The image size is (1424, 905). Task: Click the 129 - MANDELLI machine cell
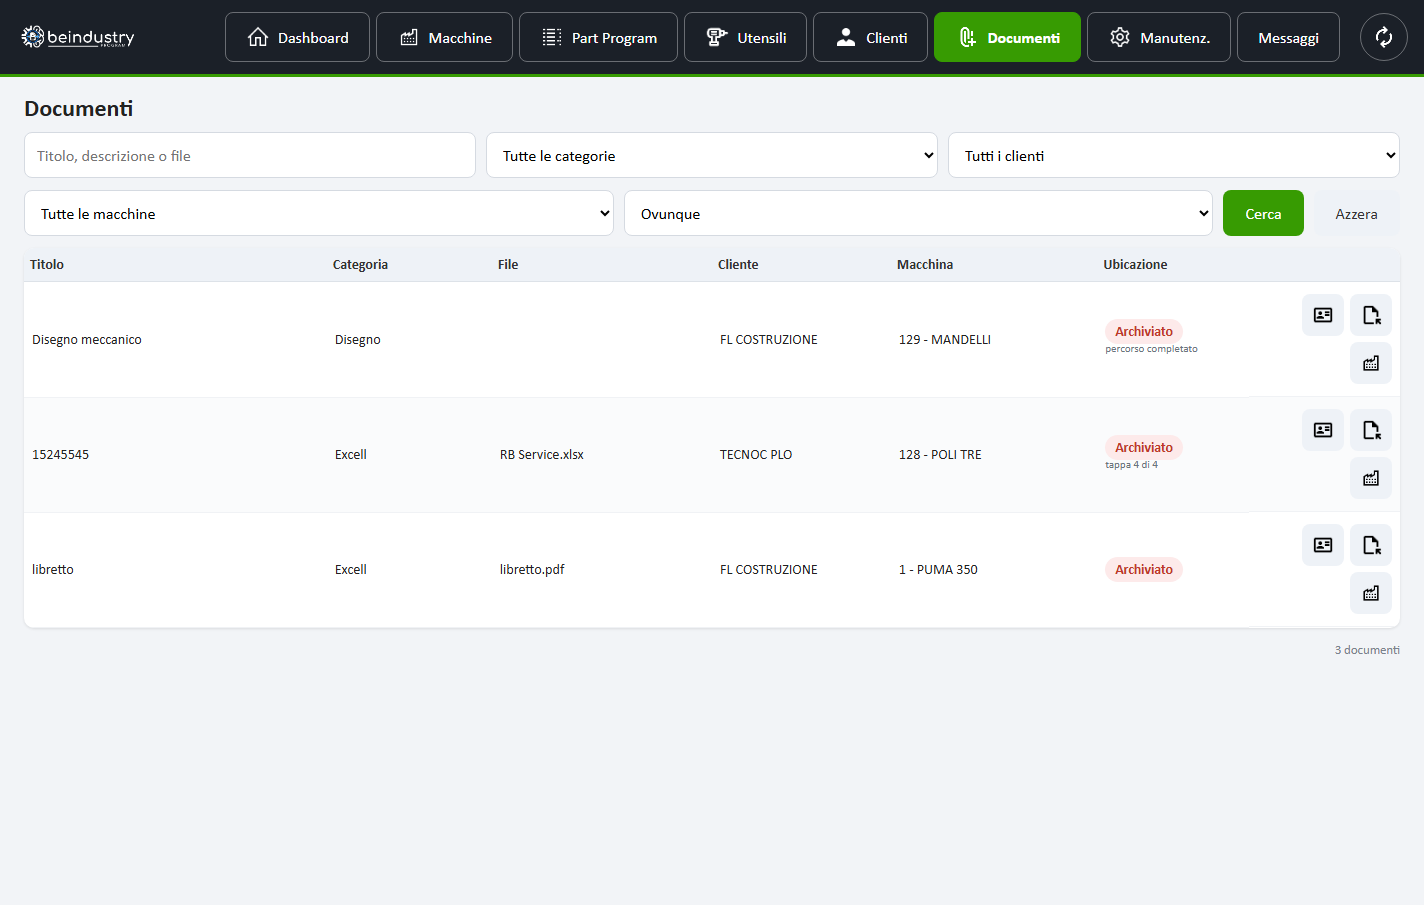click(x=945, y=339)
